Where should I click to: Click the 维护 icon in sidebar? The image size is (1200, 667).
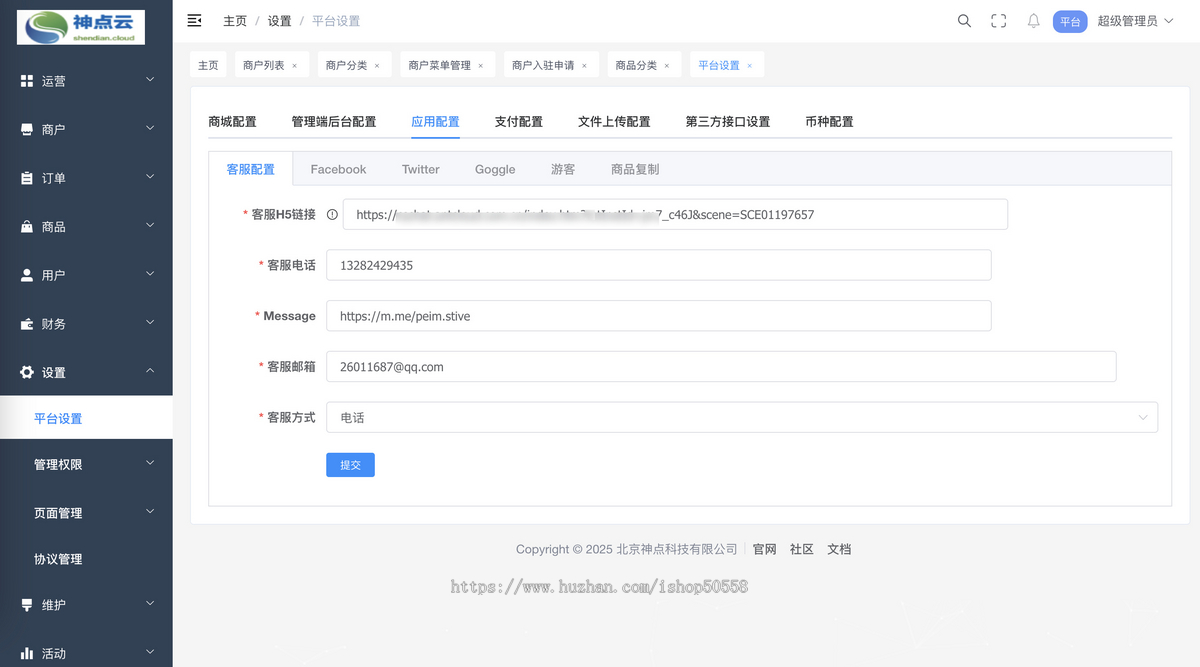27,605
